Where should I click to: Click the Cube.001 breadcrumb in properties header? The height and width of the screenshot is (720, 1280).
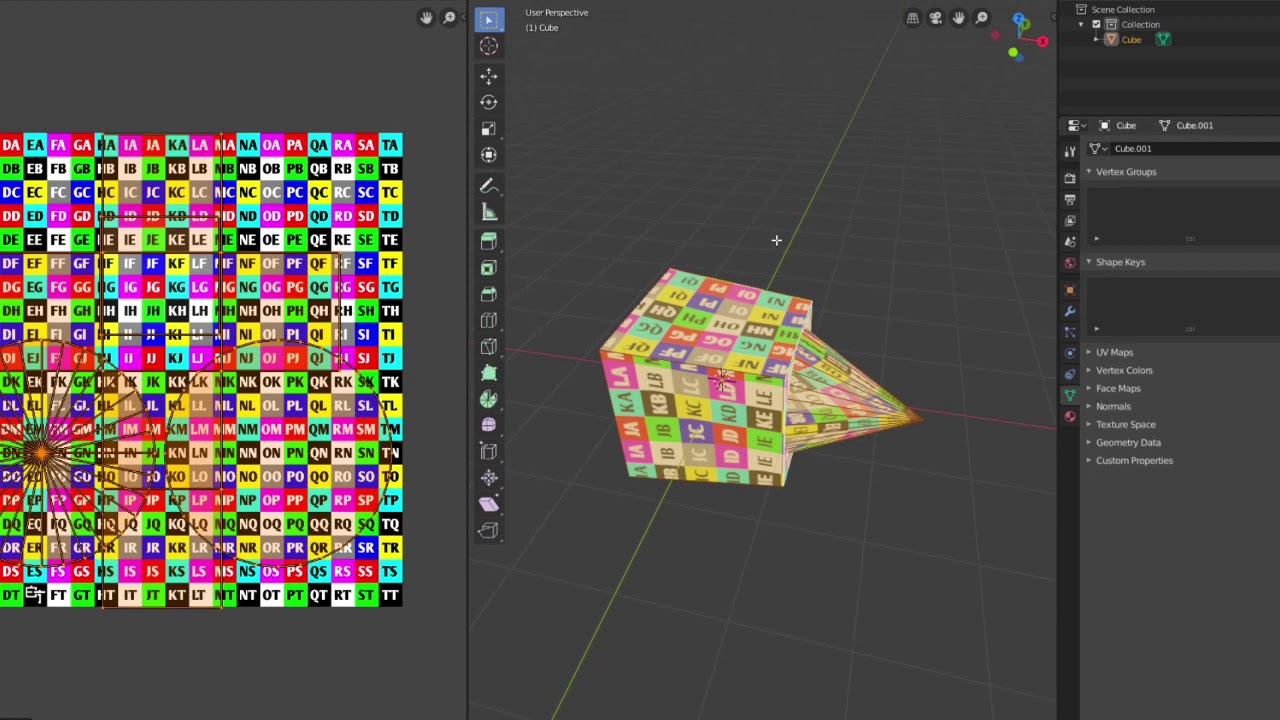(x=1186, y=126)
